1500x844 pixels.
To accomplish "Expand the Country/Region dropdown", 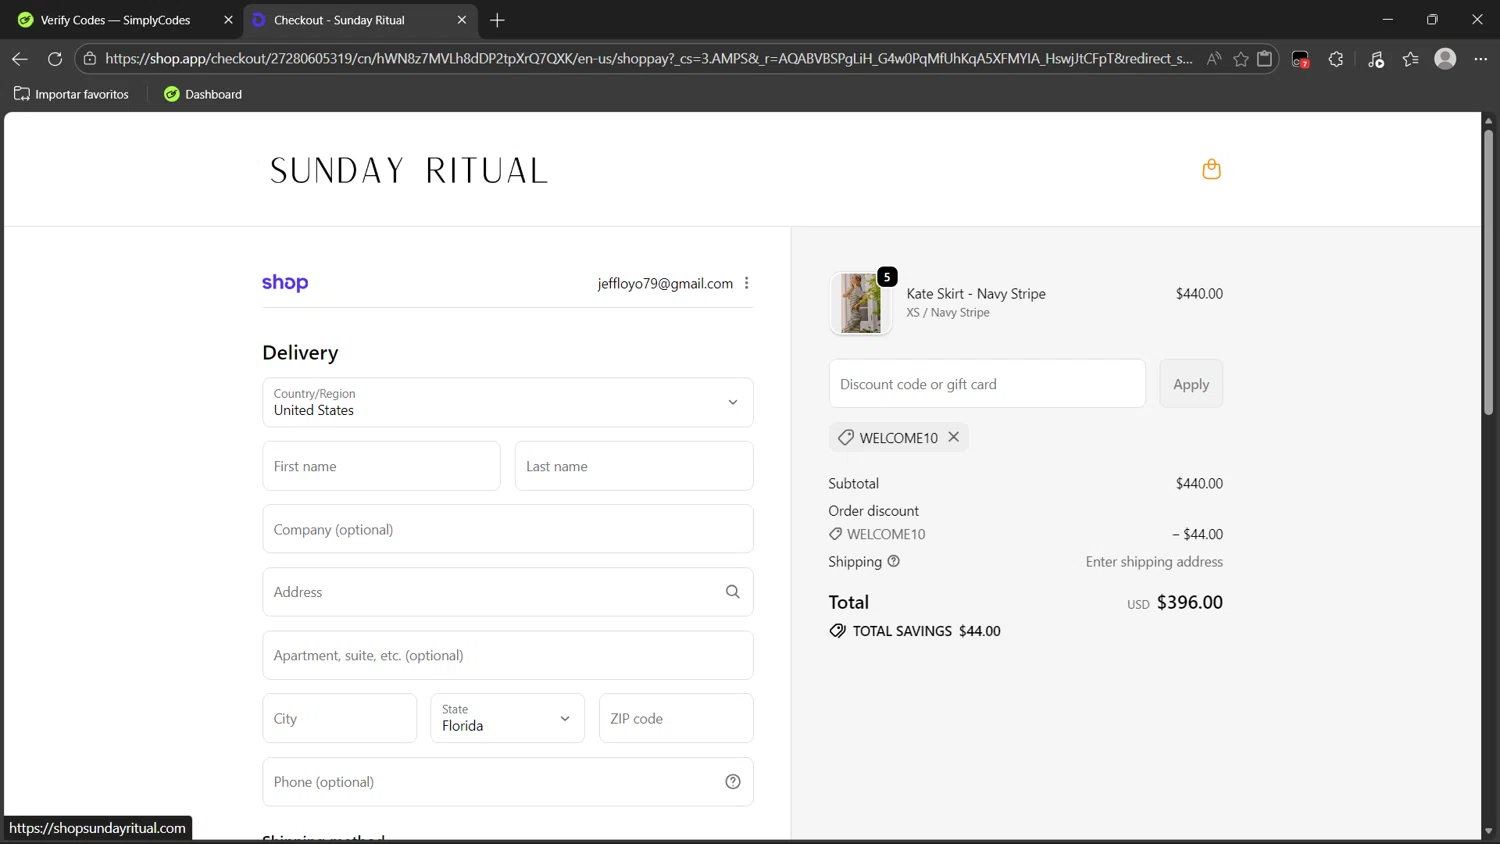I will 508,402.
